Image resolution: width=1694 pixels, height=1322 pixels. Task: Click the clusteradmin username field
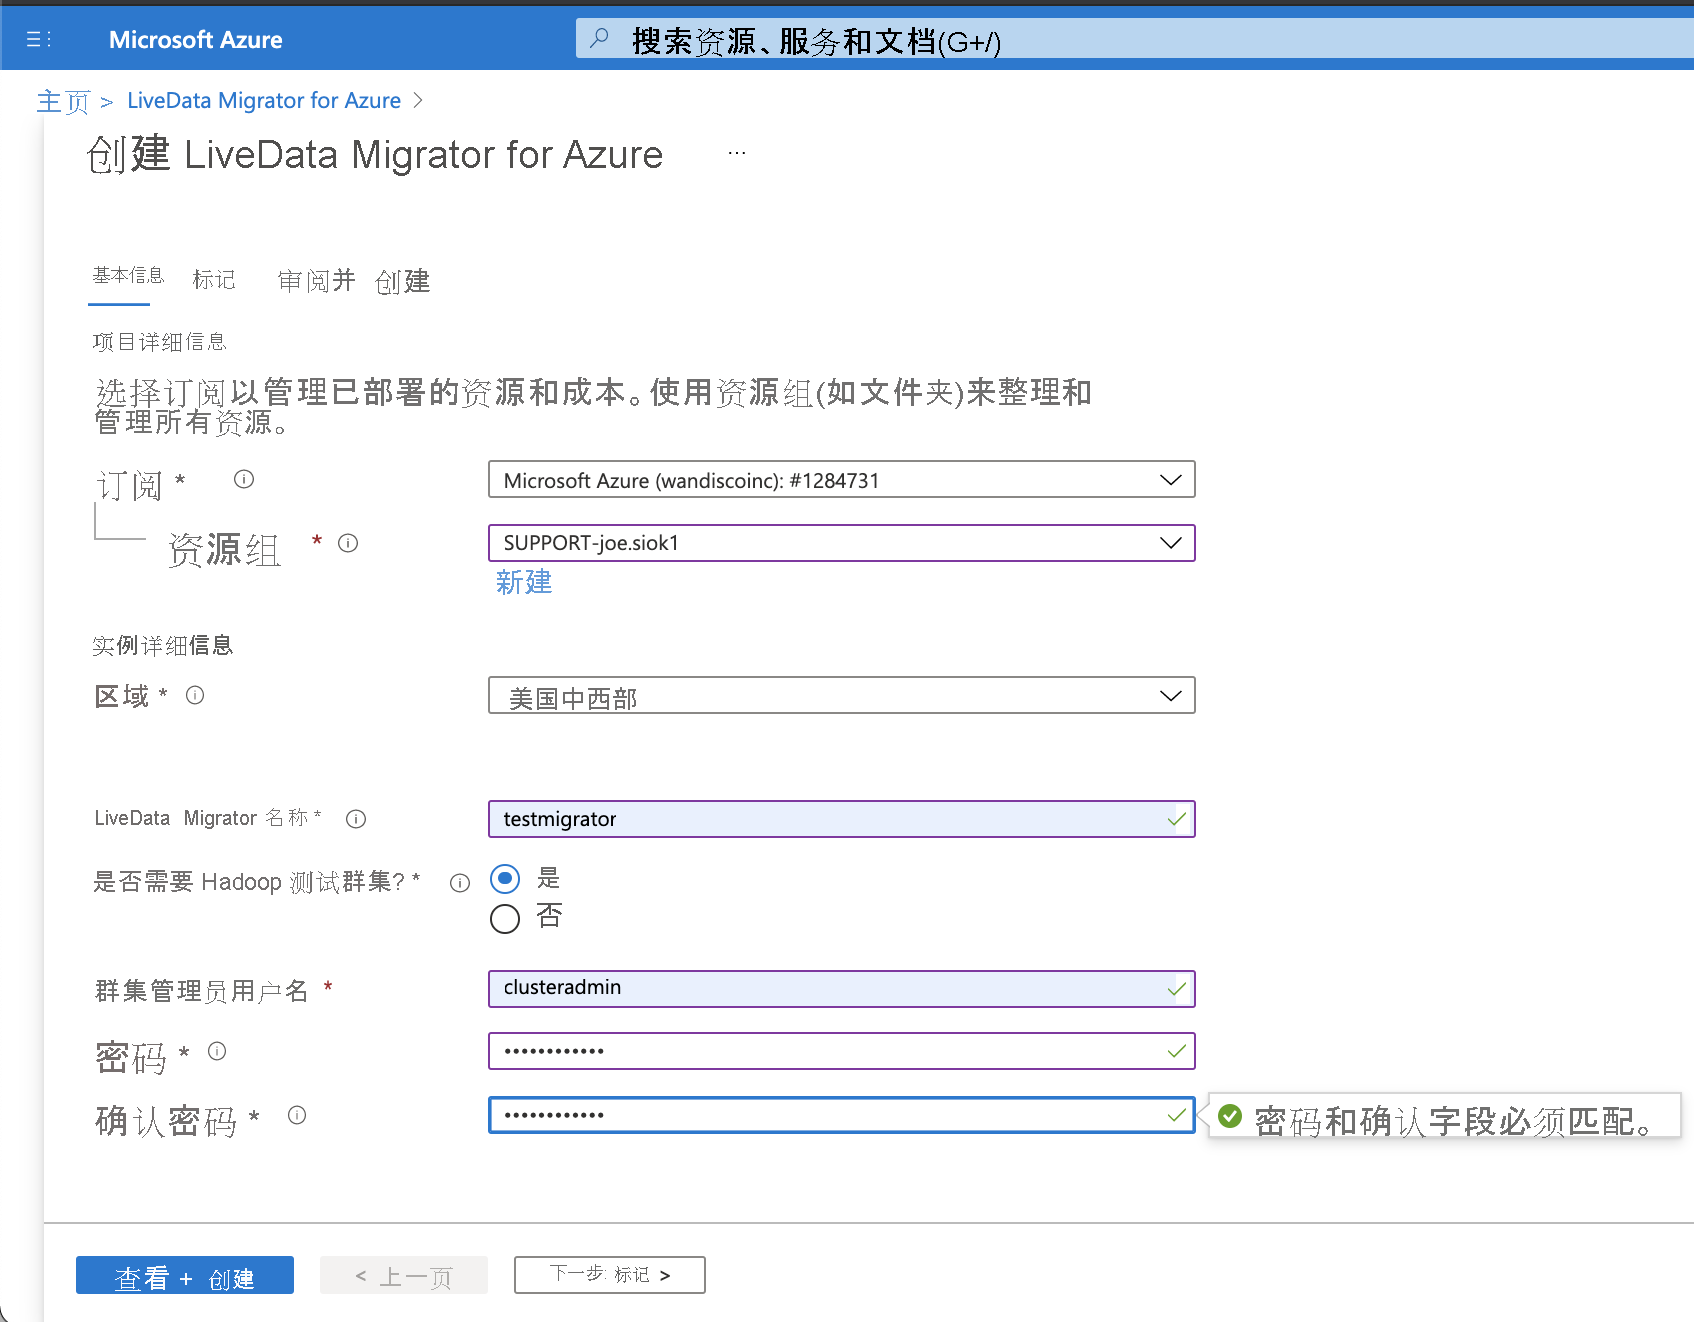842,989
